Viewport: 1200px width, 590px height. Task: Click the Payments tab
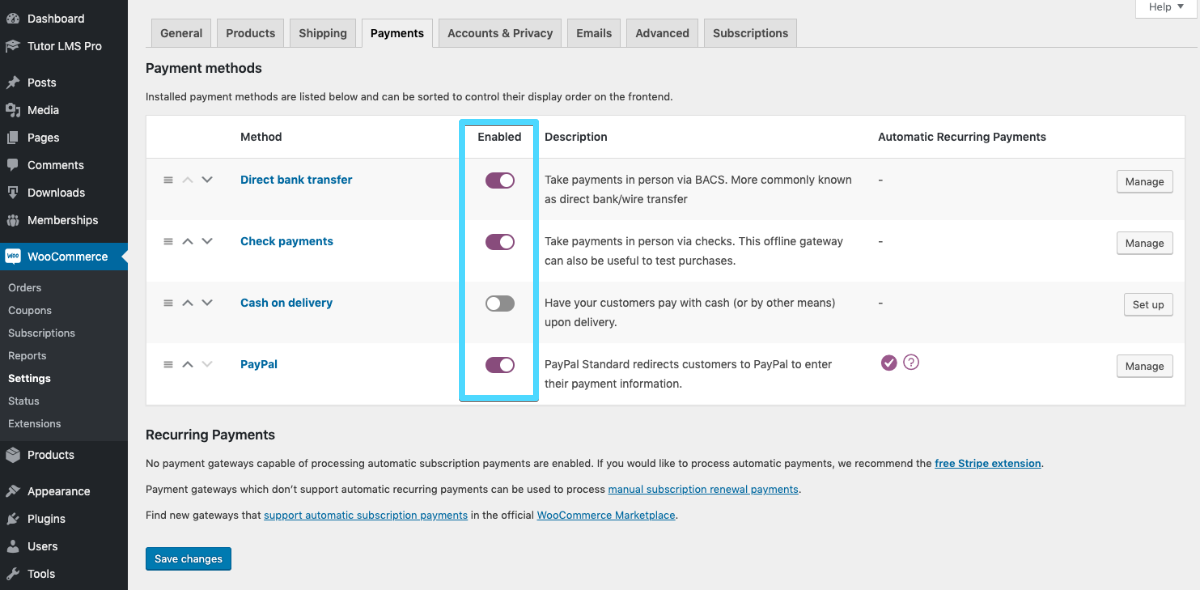[x=397, y=33]
